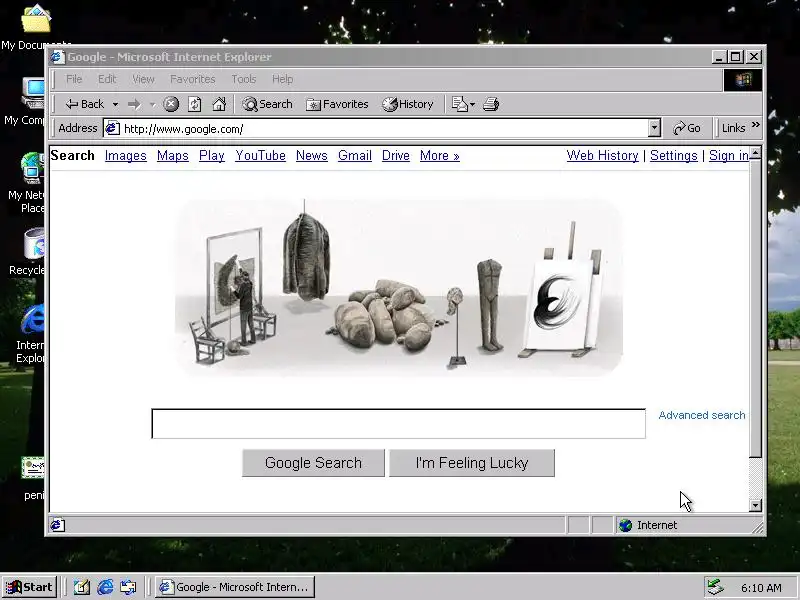
Task: Open the Play link
Action: [212, 156]
